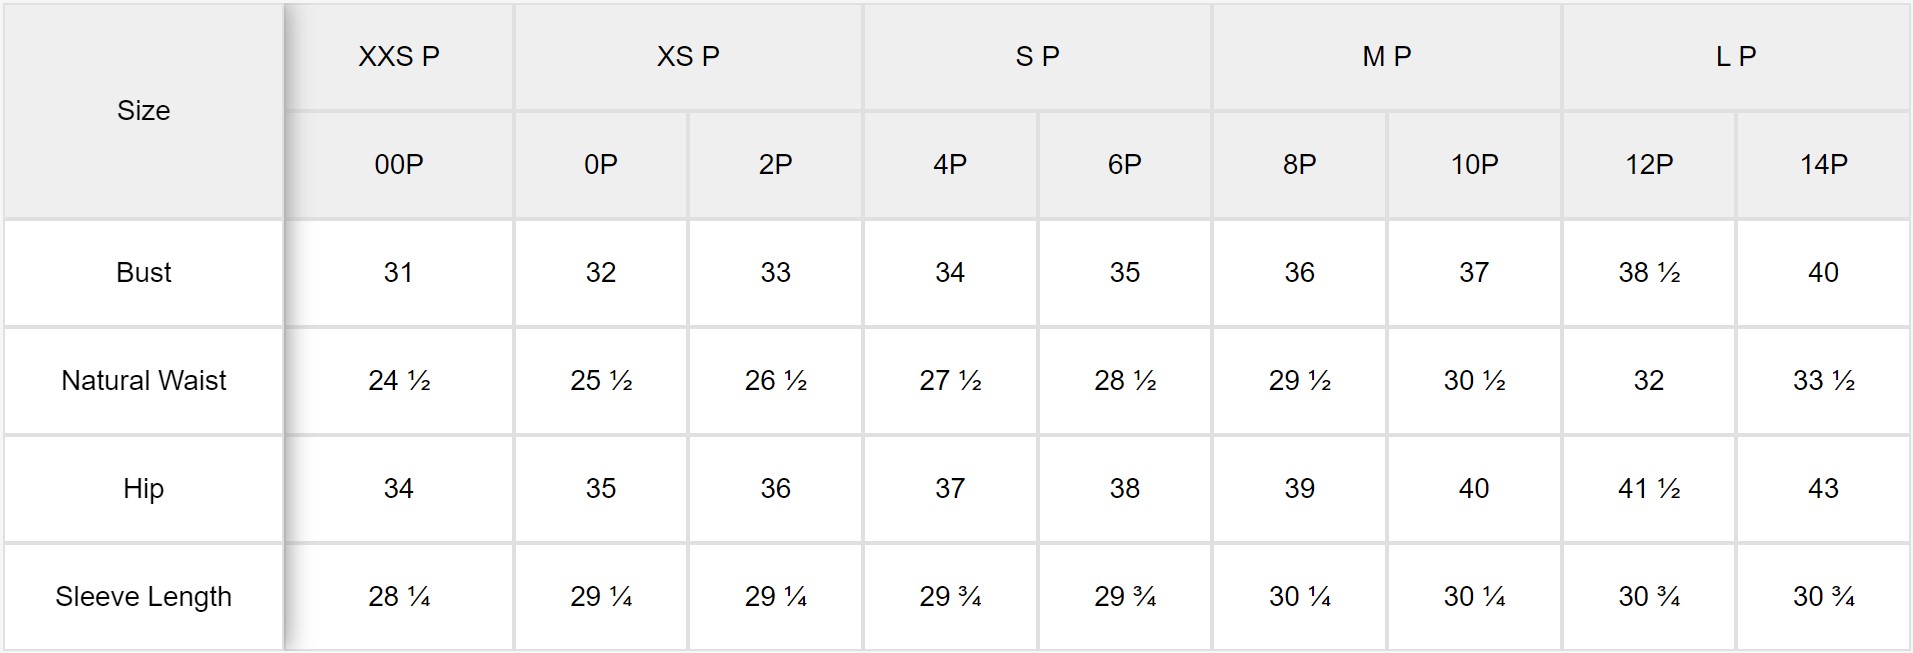Select the 28 ¼ sleeve length value
This screenshot has height=653, width=1913.
tap(399, 597)
